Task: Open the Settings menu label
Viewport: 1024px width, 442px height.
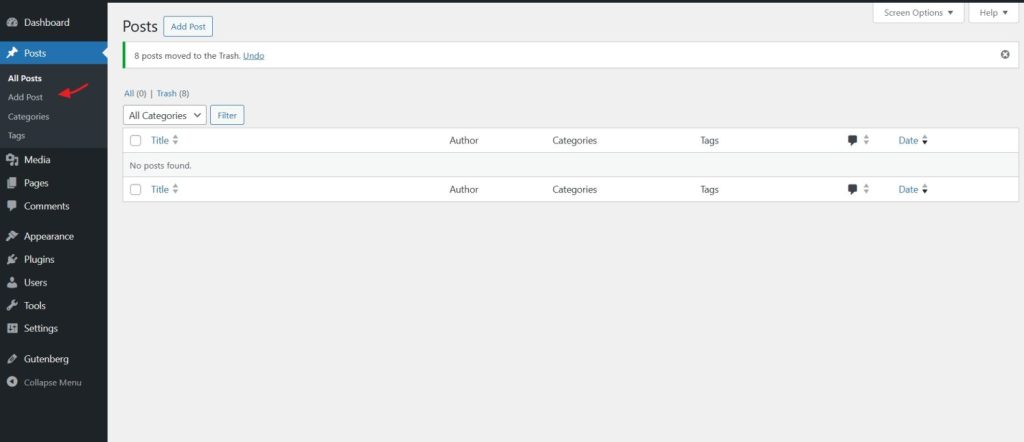Action: [40, 328]
